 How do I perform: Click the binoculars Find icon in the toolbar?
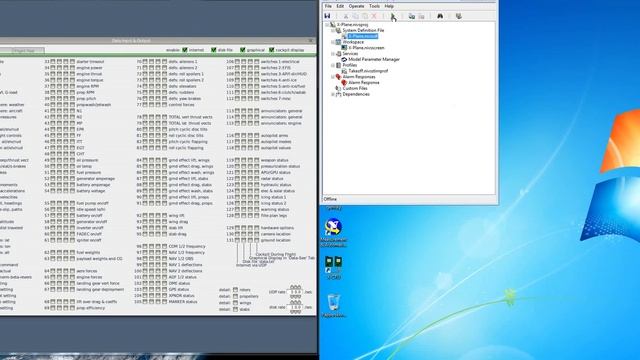point(440,16)
